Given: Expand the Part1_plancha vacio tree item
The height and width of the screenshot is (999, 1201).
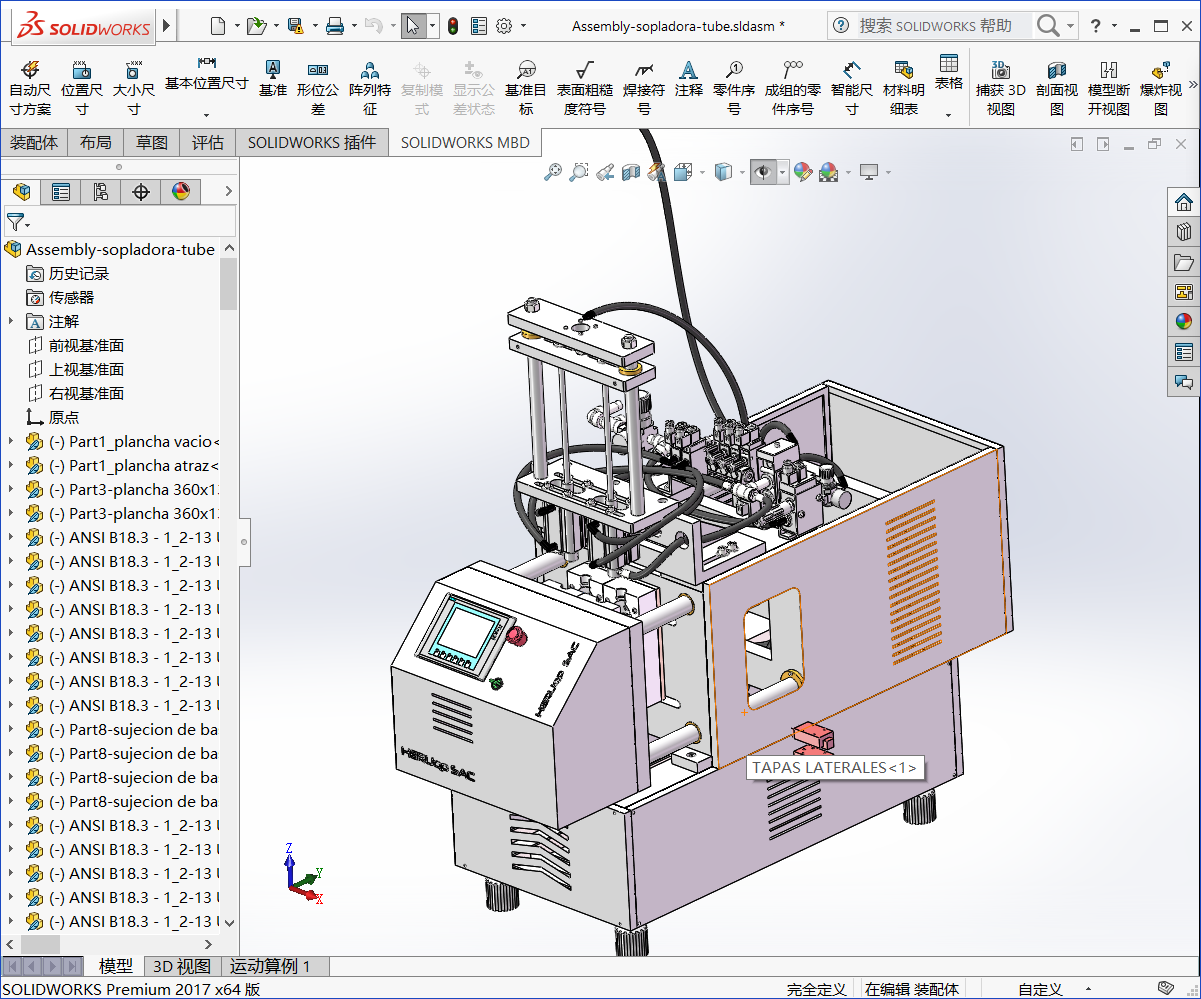Looking at the screenshot, I should tap(10, 441).
